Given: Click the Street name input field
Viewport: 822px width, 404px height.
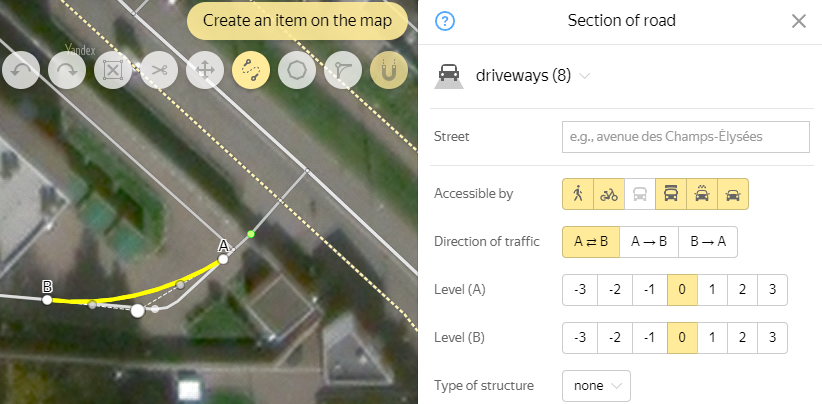Looking at the screenshot, I should pos(685,137).
